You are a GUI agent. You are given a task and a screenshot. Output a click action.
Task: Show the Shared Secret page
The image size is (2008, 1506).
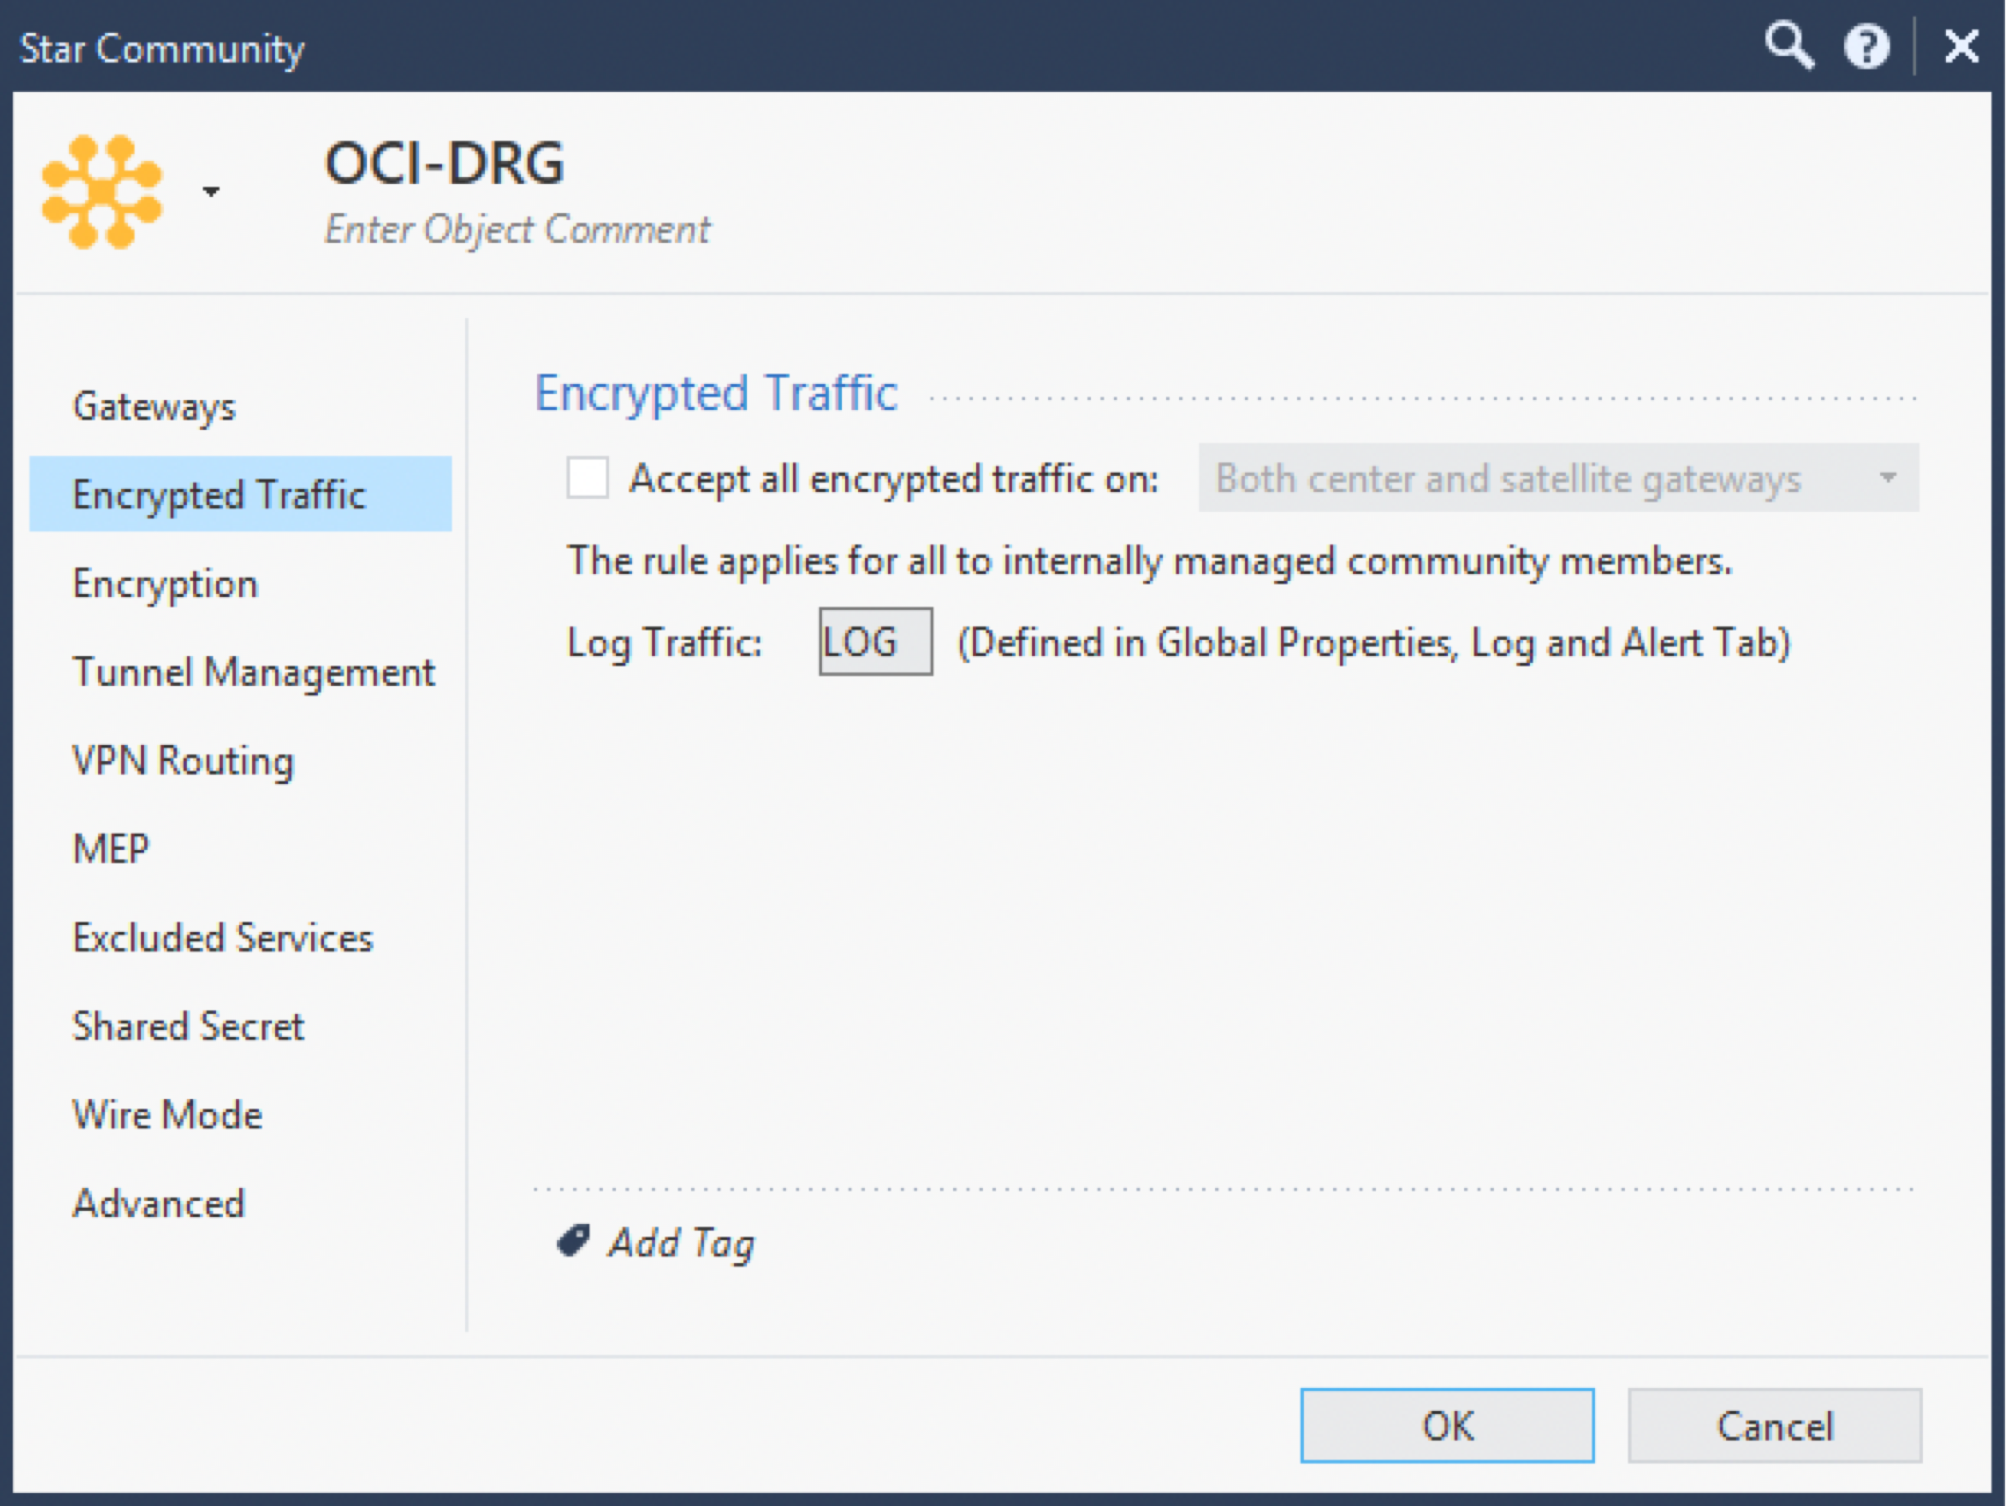pos(188,1026)
